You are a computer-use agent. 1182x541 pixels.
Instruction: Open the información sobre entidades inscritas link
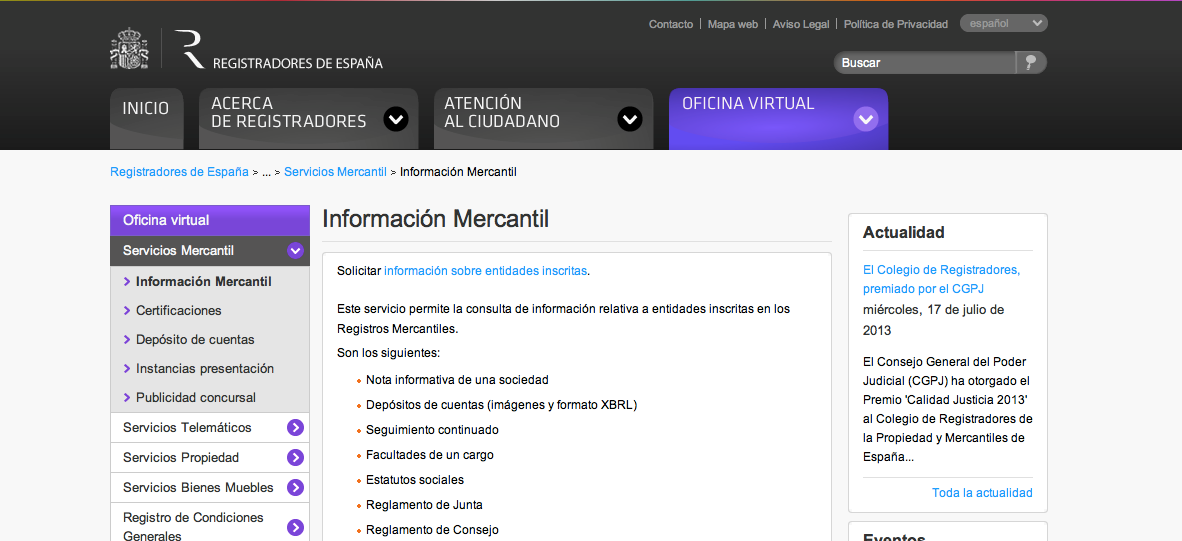coord(486,271)
